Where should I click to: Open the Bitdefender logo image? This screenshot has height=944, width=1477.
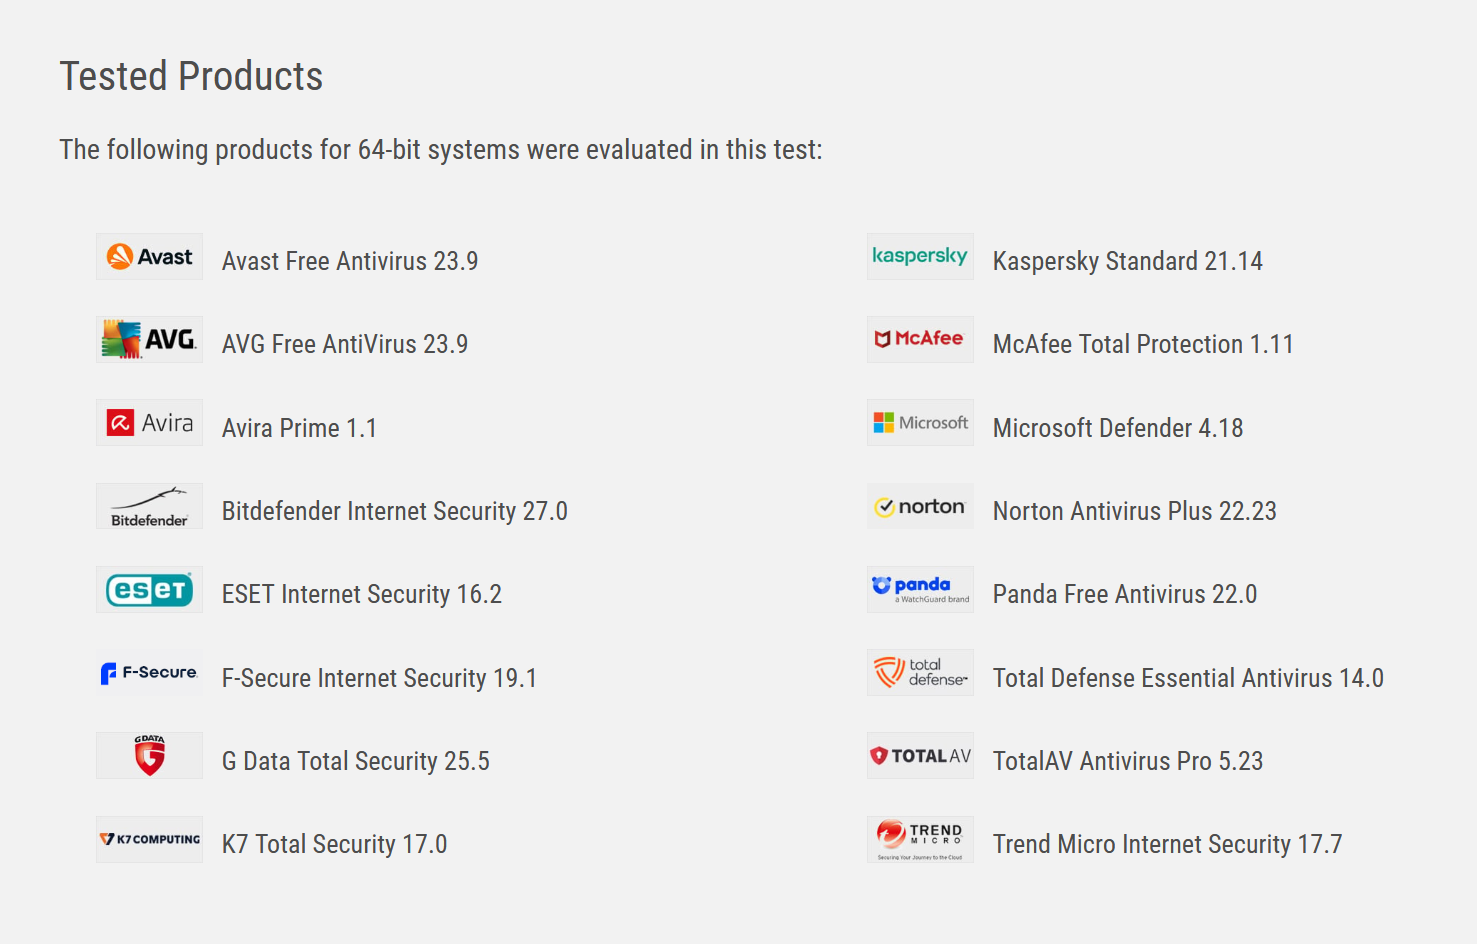click(149, 507)
